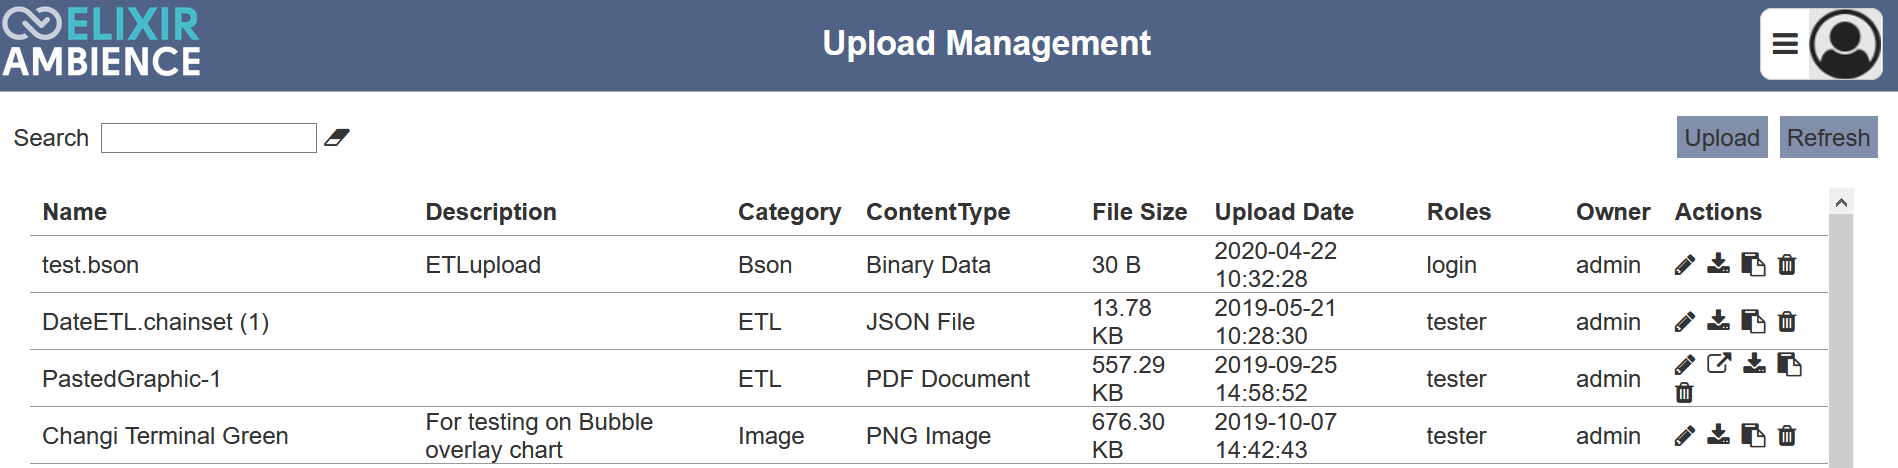
Task: Sort by Upload Date column header
Action: pyautogui.click(x=1284, y=212)
